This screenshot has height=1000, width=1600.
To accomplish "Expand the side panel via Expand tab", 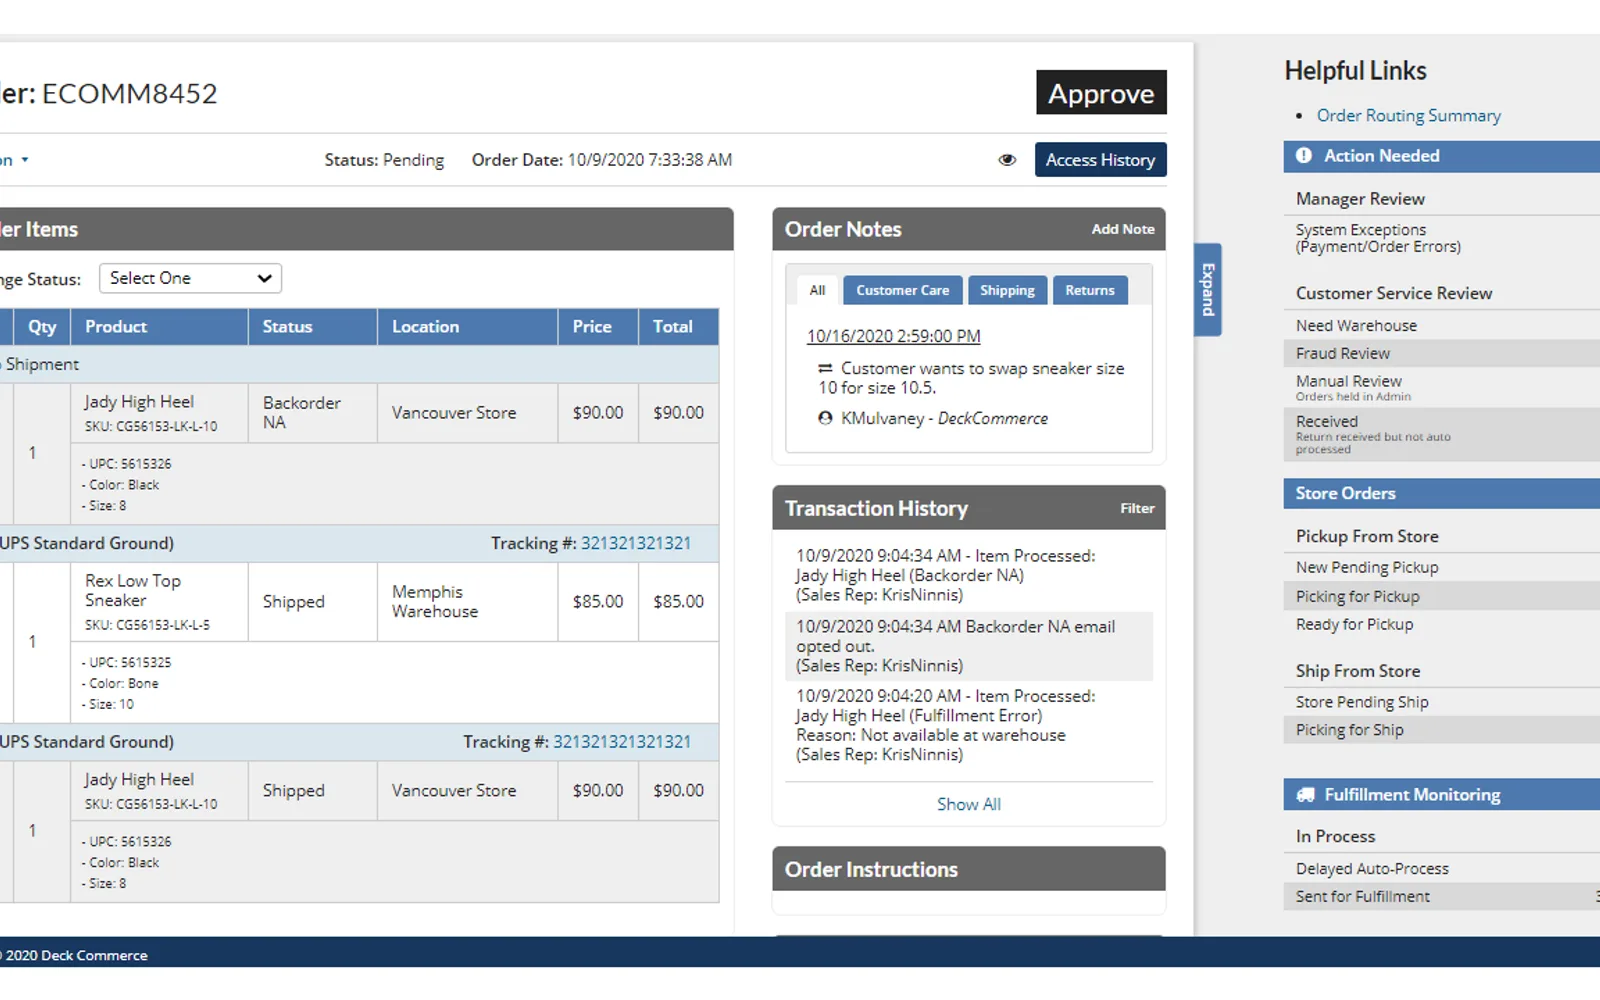I will (x=1208, y=290).
